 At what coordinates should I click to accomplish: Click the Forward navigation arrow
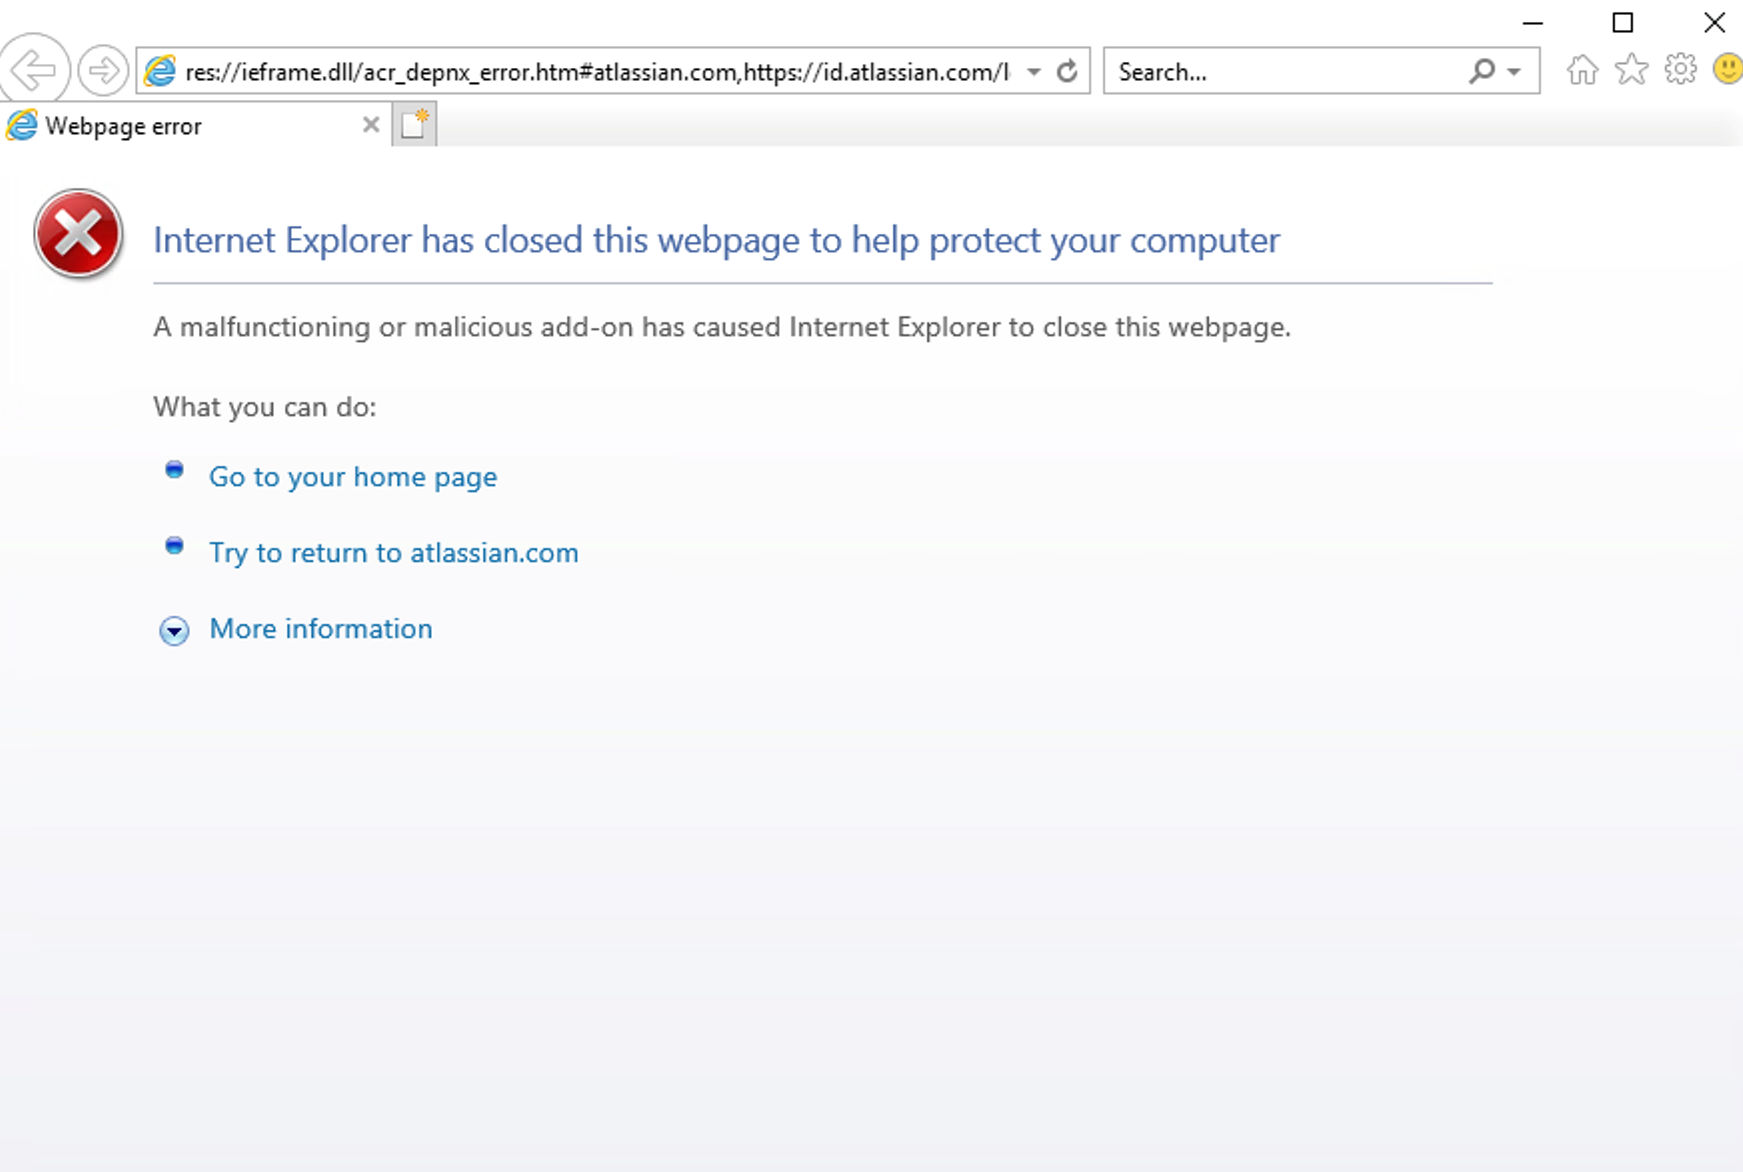[x=103, y=71]
